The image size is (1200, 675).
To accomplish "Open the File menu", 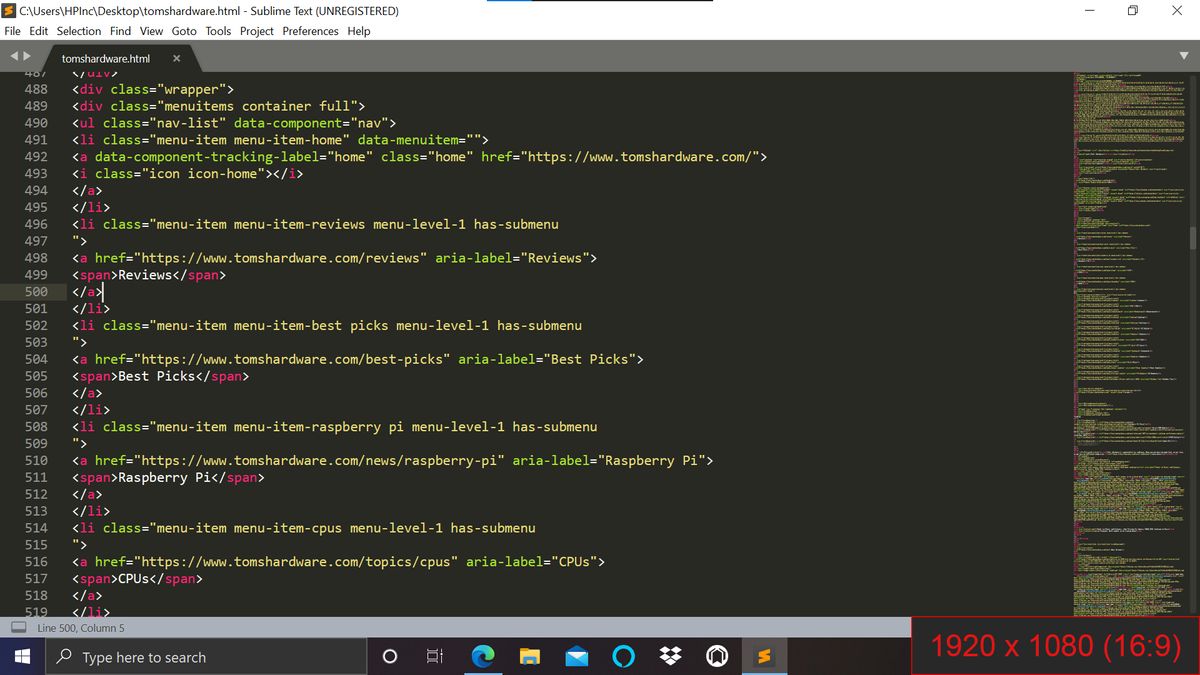I will [x=13, y=31].
